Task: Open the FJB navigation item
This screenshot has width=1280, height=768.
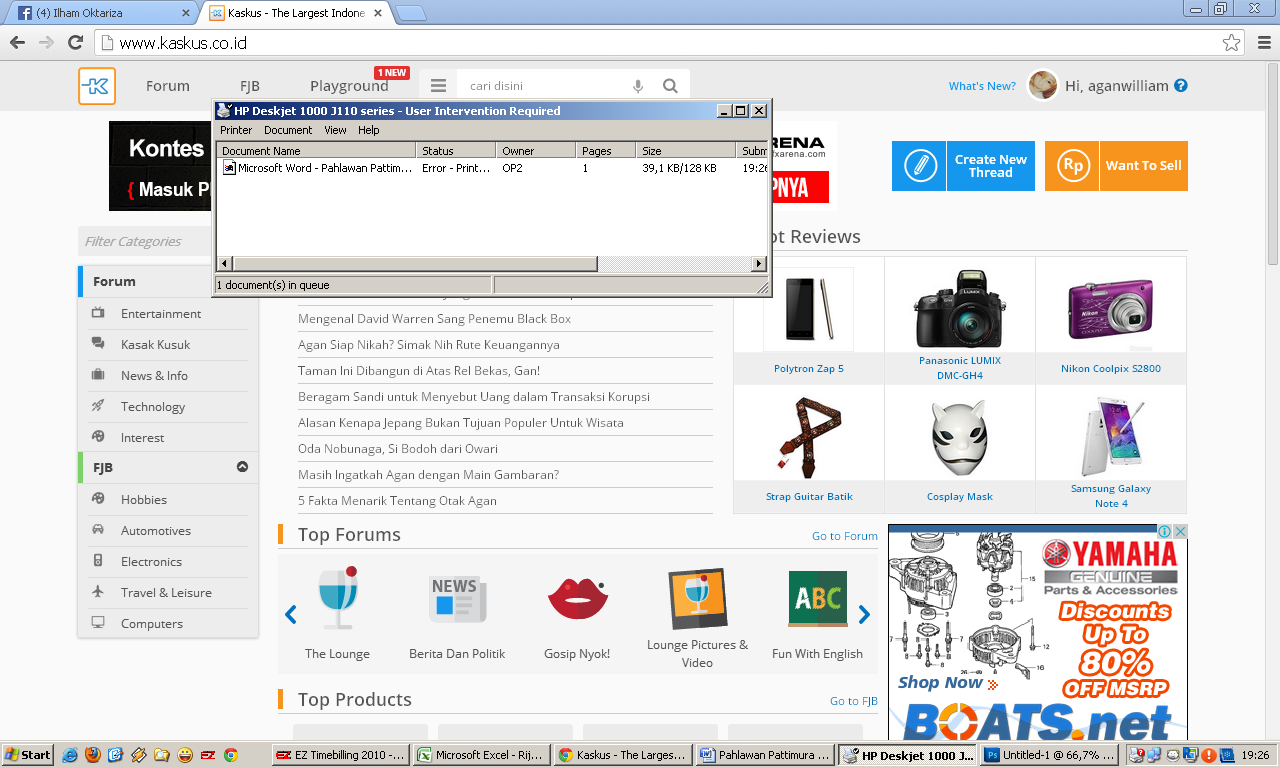Action: click(x=250, y=86)
